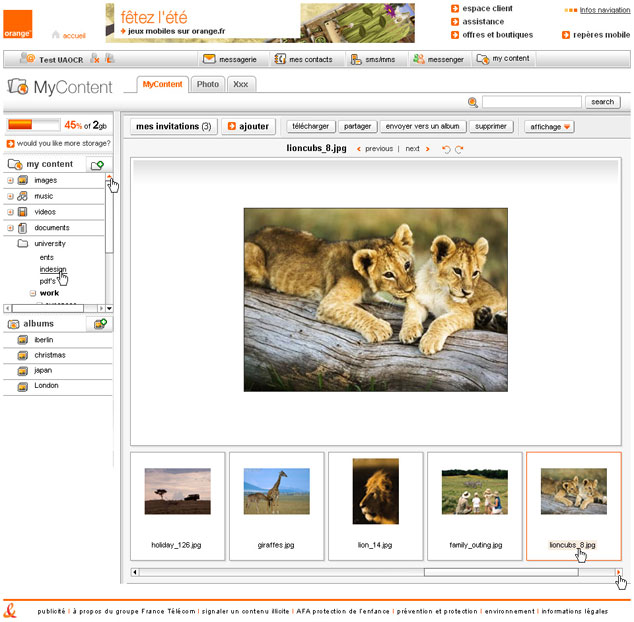Select the pdf's subfolder
This screenshot has width=634, height=622.
(x=47, y=281)
